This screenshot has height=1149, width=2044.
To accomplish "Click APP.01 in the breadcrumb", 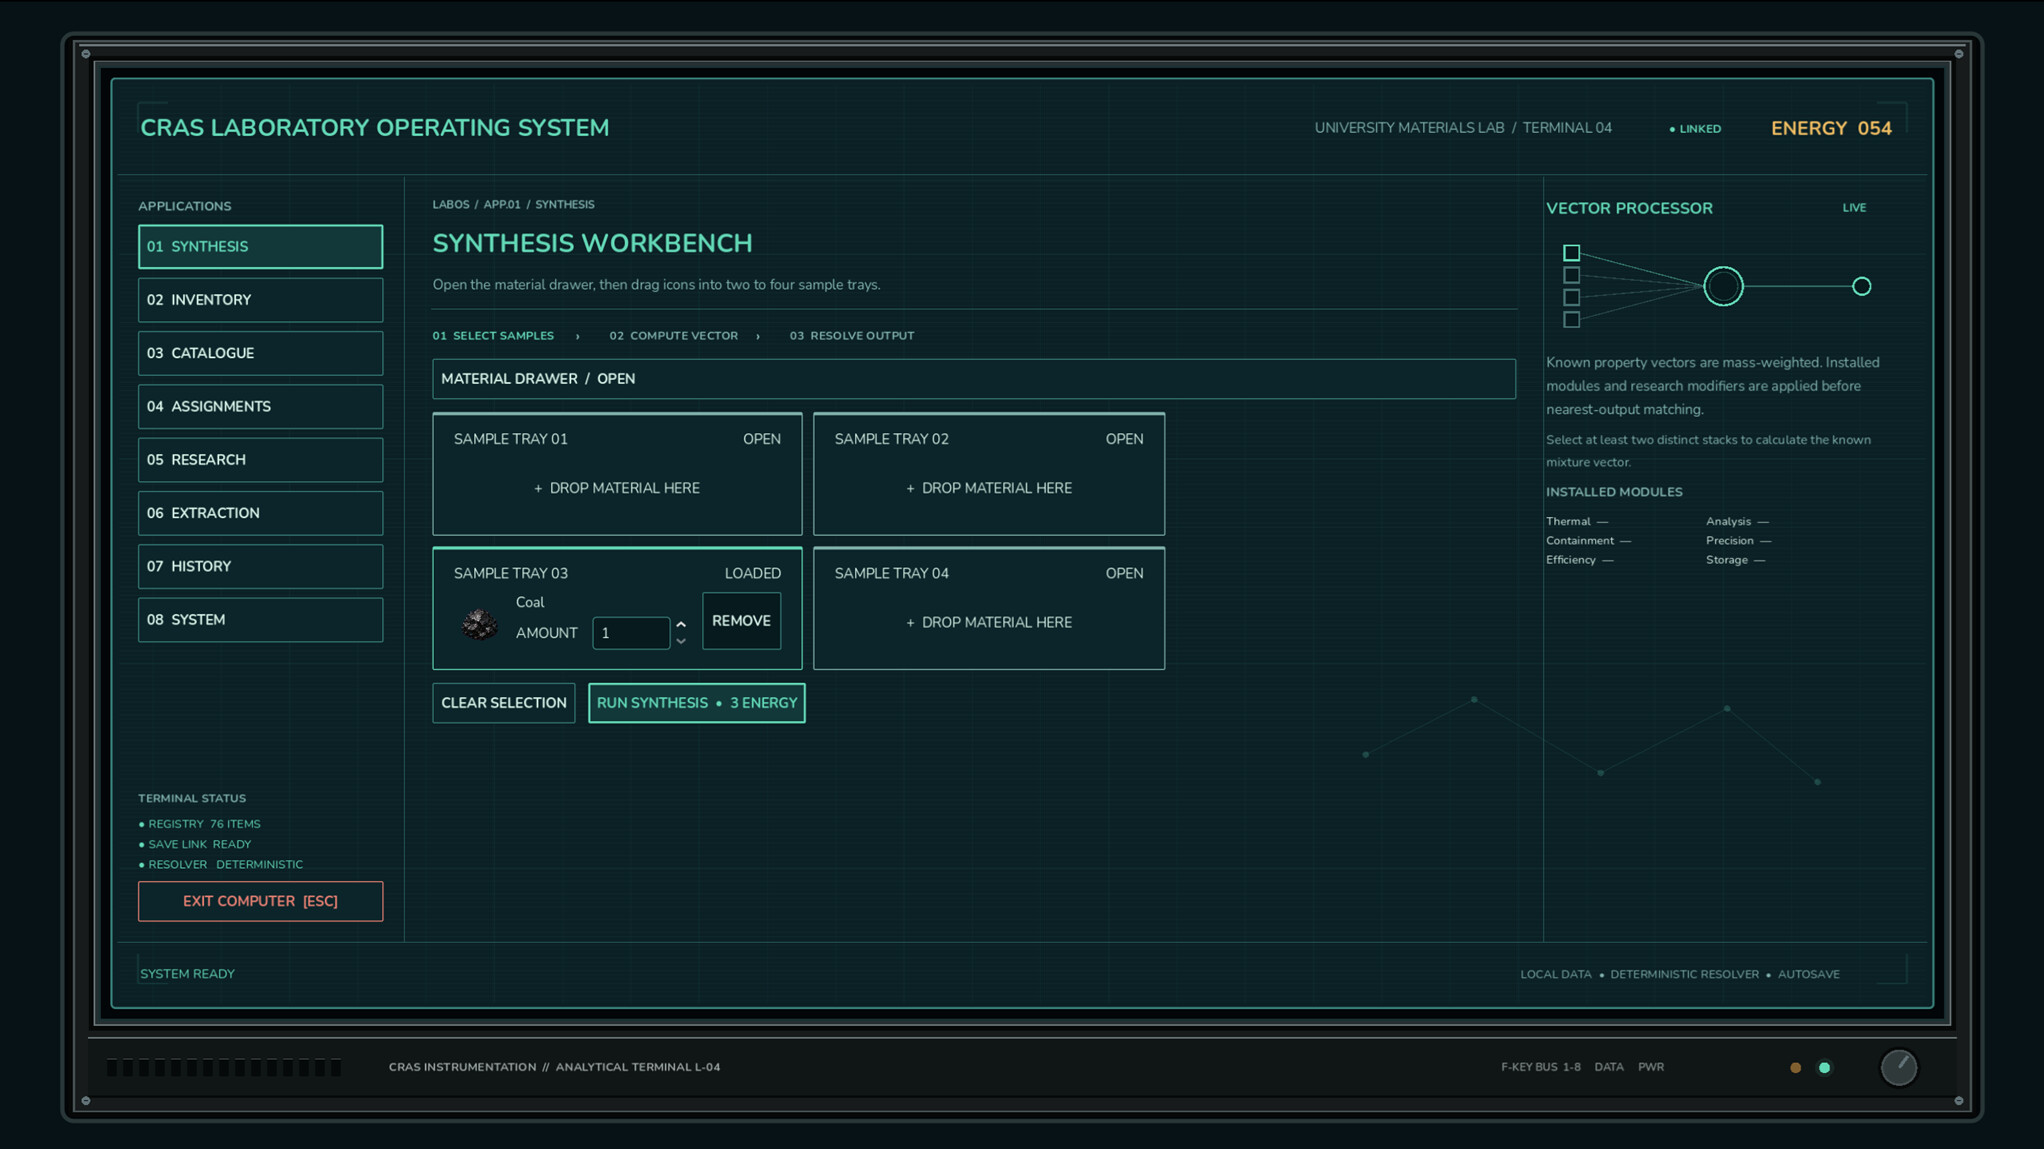I will coord(502,204).
